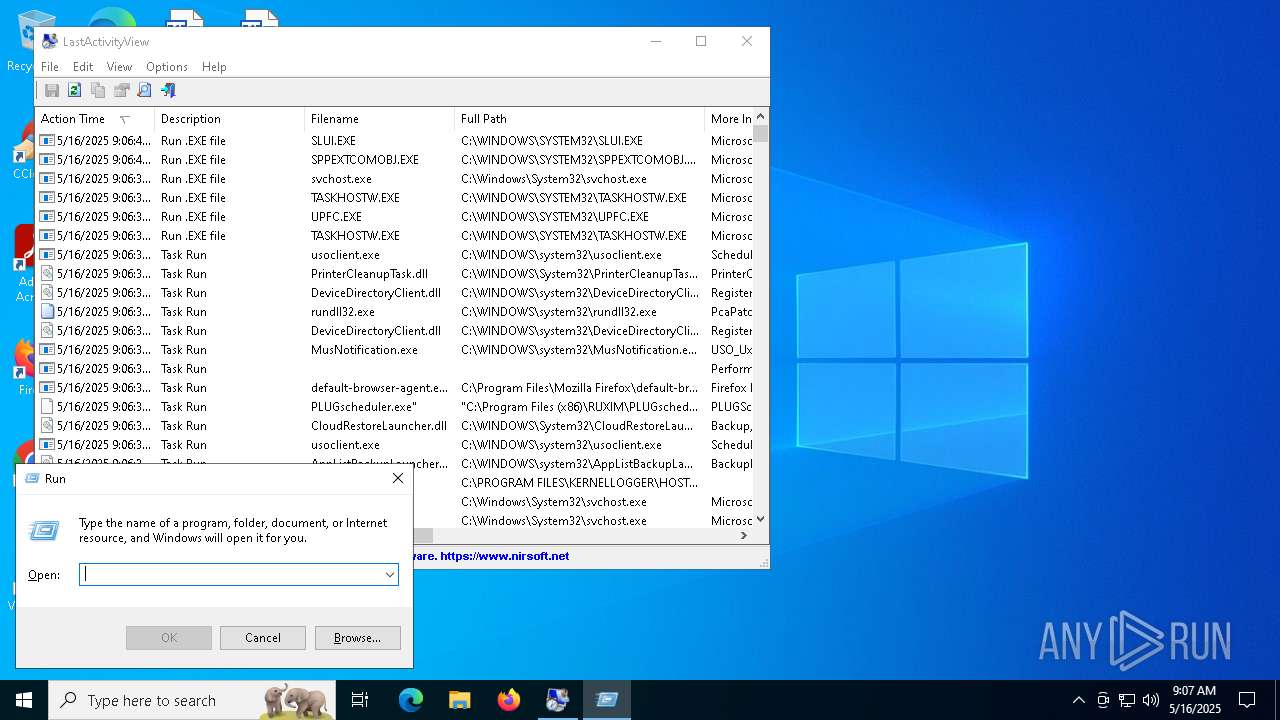Close the Run dialog with X
Image resolution: width=1280 pixels, height=720 pixels.
point(398,479)
